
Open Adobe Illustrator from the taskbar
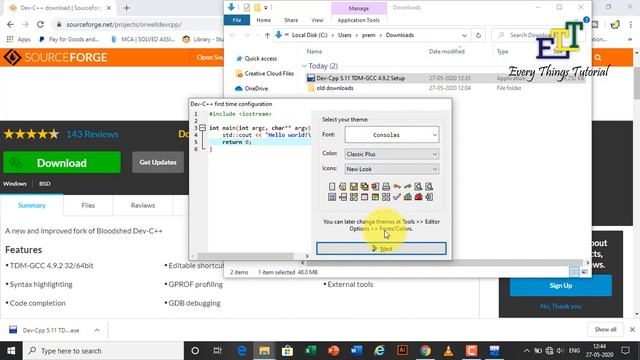click(402, 351)
